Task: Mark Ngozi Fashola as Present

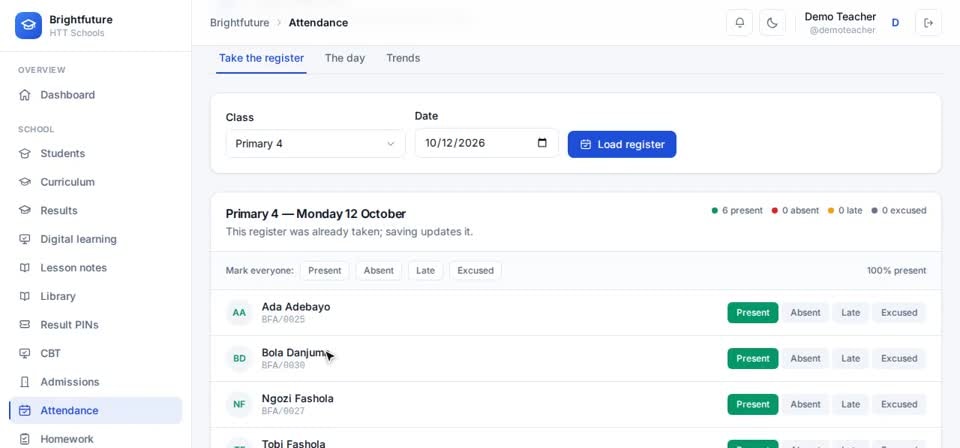Action: (x=752, y=405)
